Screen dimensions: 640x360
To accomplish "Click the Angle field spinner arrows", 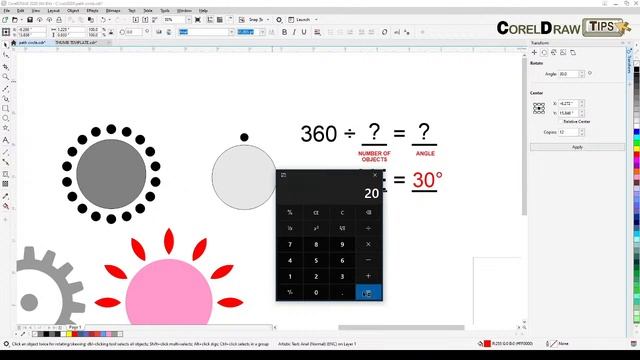I will click(x=582, y=74).
